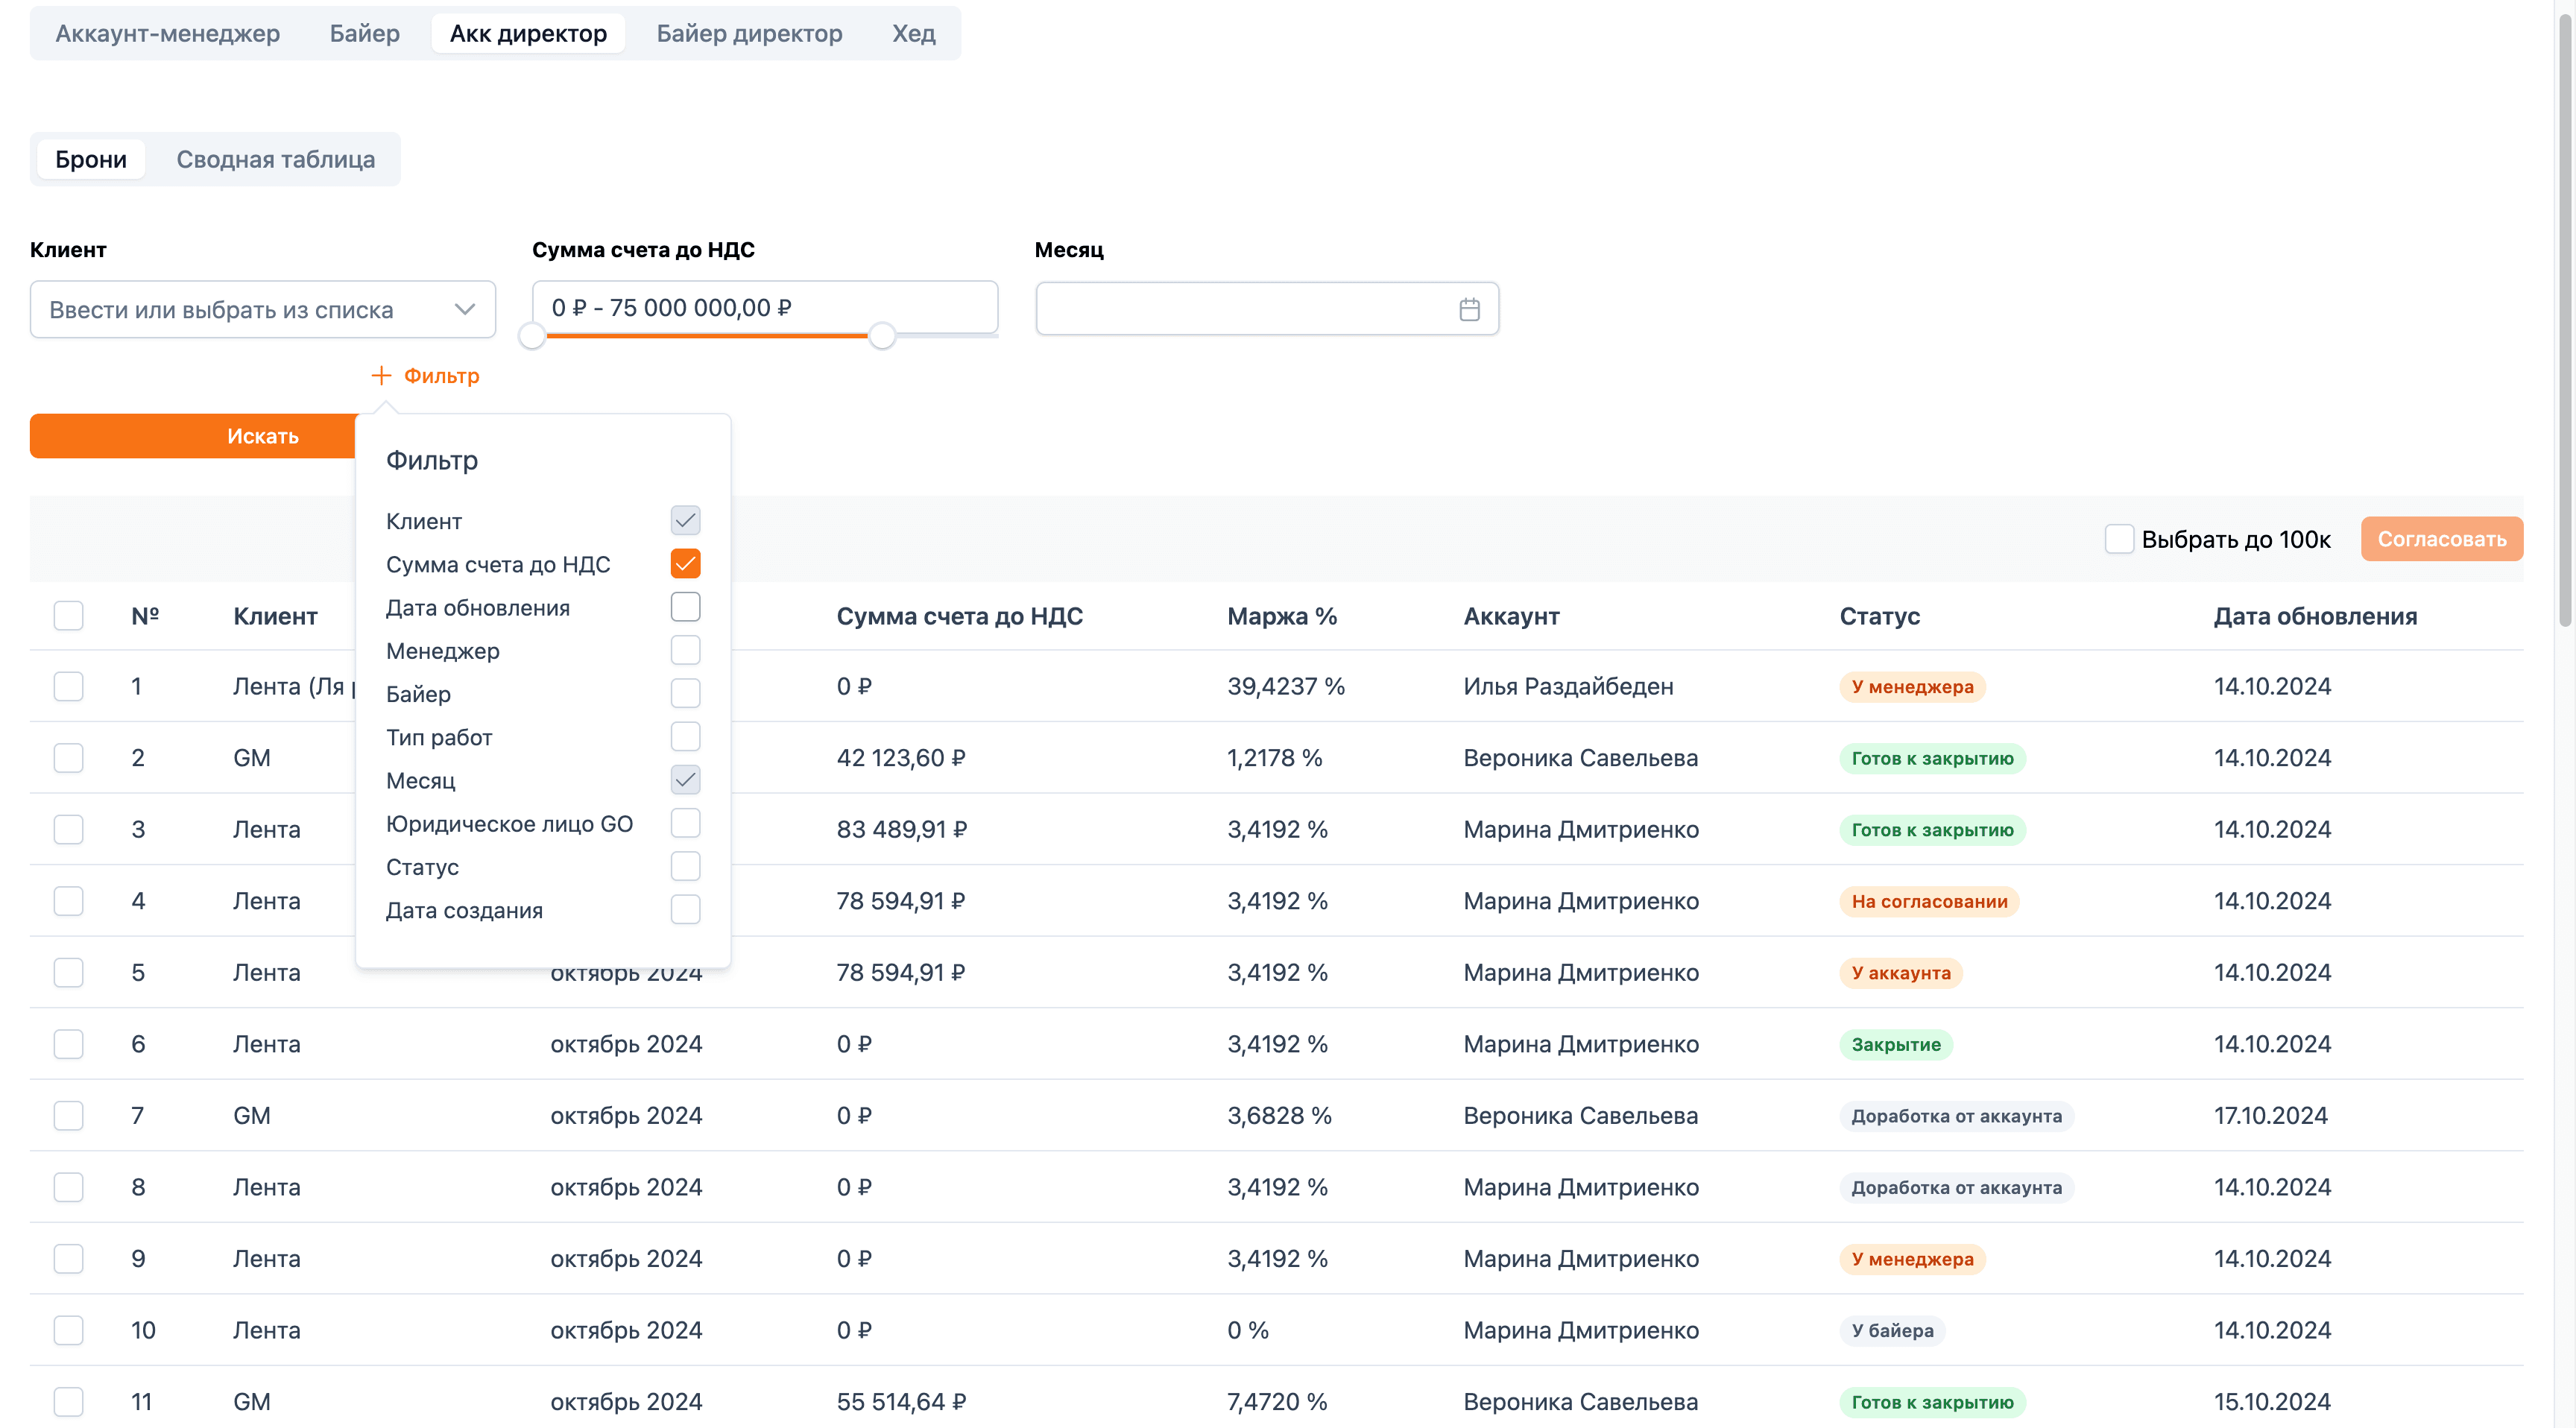
Task: Tick the 'Статус' filter checkbox
Action: pyautogui.click(x=685, y=866)
